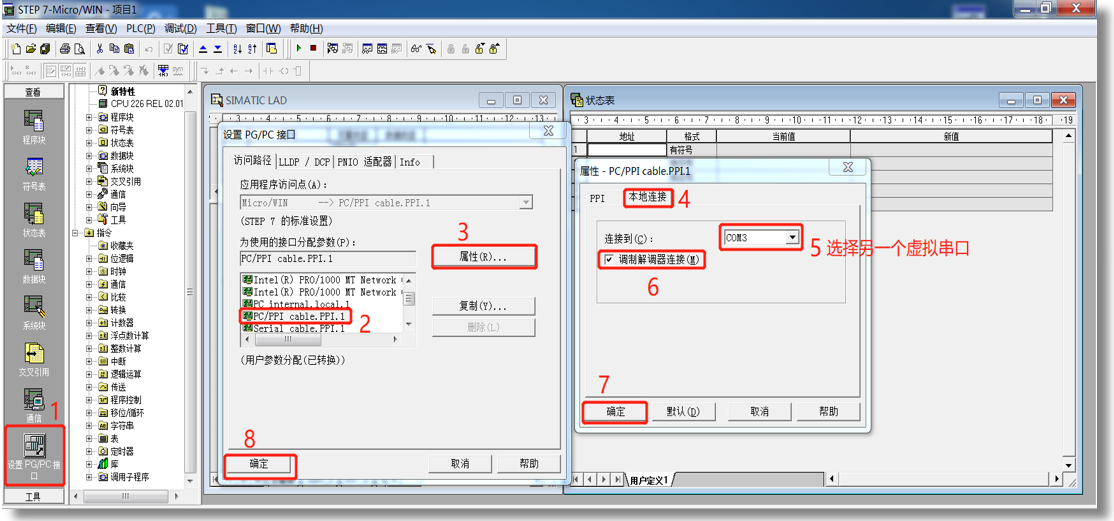The height and width of the screenshot is (521, 1114).
Task: Click the red Stop PLC icon
Action: (x=313, y=49)
